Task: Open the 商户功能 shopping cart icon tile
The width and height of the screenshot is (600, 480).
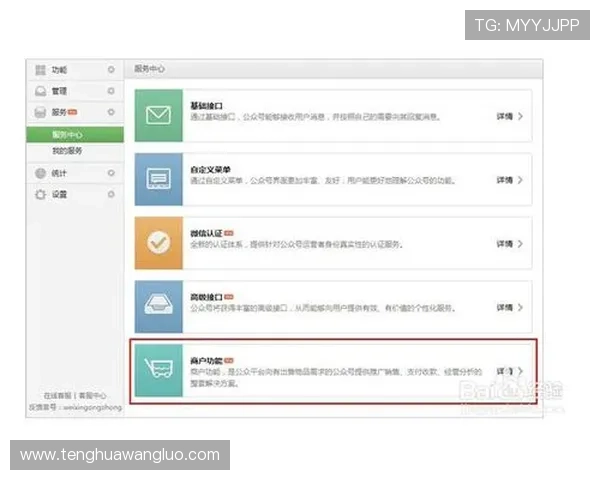Action: (x=158, y=370)
